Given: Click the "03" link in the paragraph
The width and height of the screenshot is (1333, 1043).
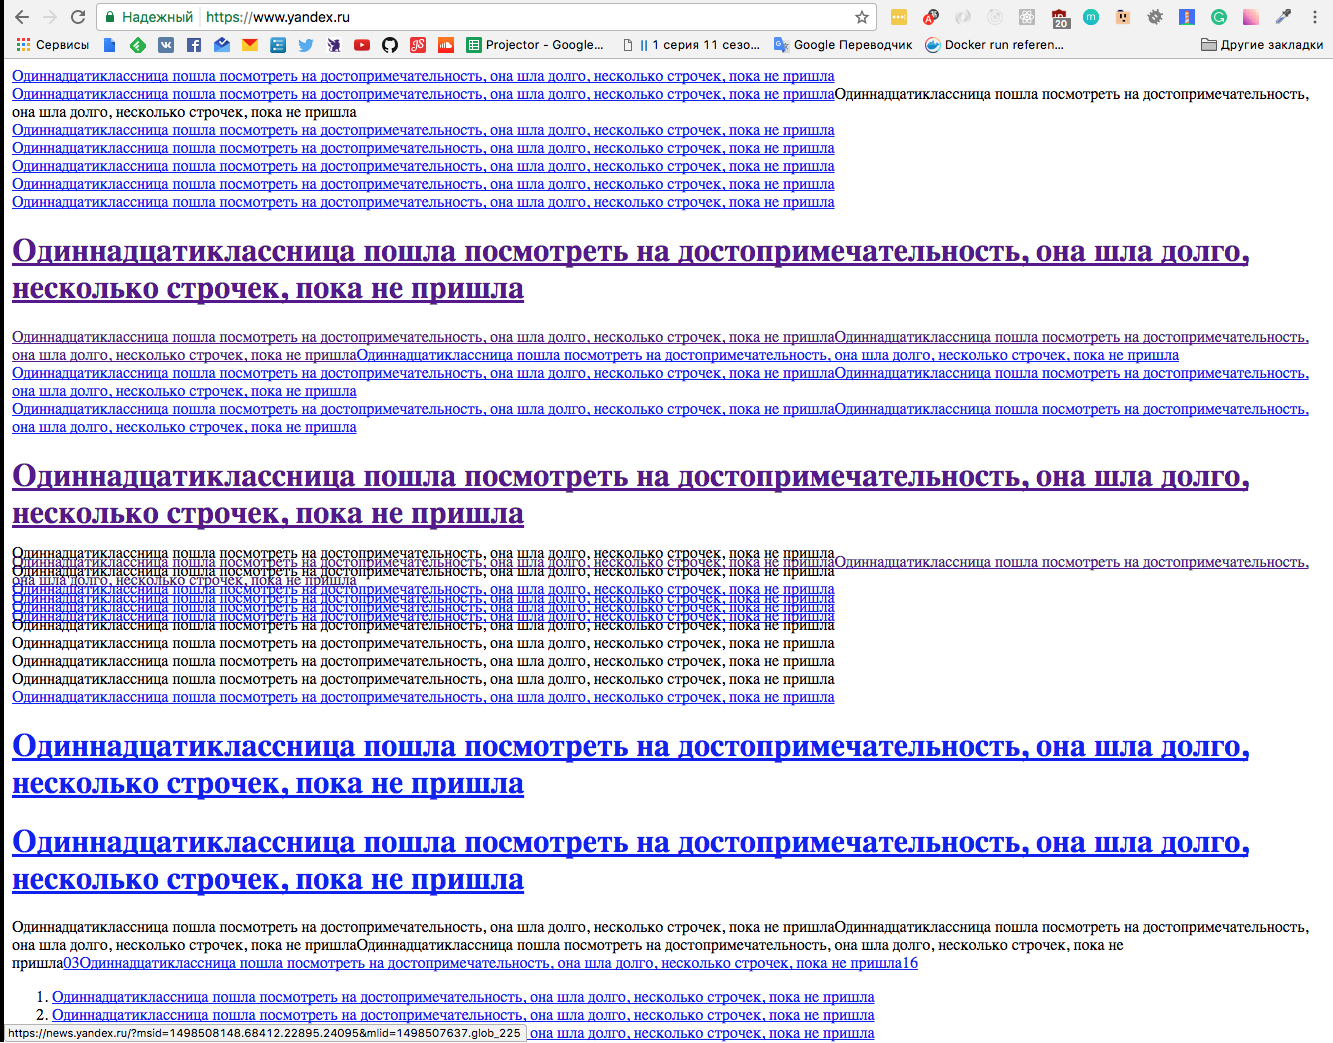Looking at the screenshot, I should coord(71,963).
